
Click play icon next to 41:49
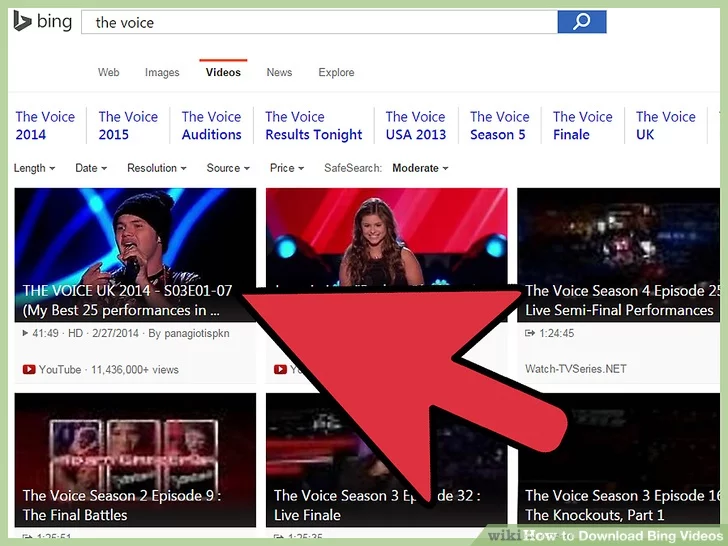pos(25,333)
